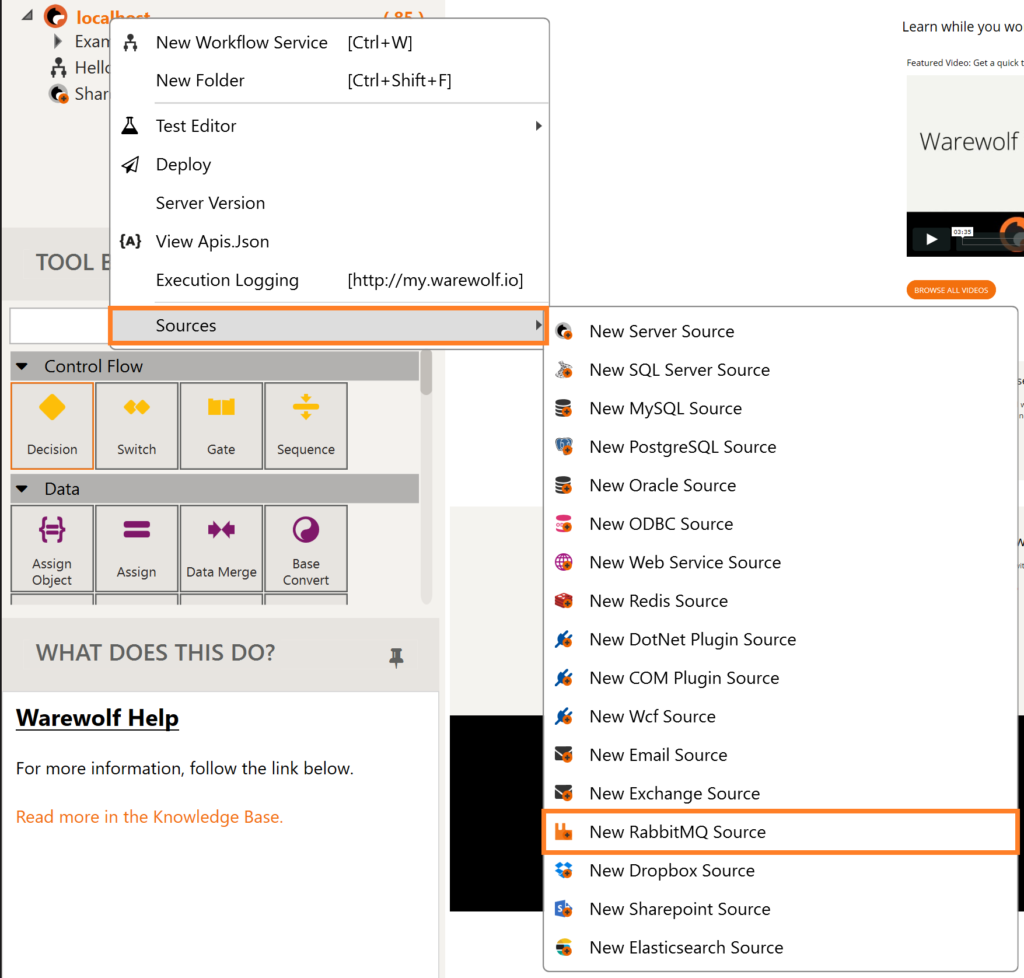This screenshot has height=978, width=1024.
Task: Play the featured Warewolf video
Action: (x=930, y=239)
